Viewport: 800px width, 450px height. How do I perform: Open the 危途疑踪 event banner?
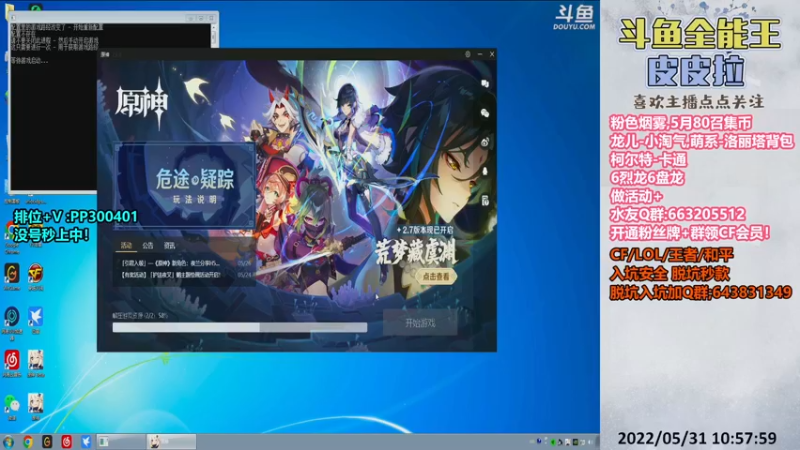186,185
